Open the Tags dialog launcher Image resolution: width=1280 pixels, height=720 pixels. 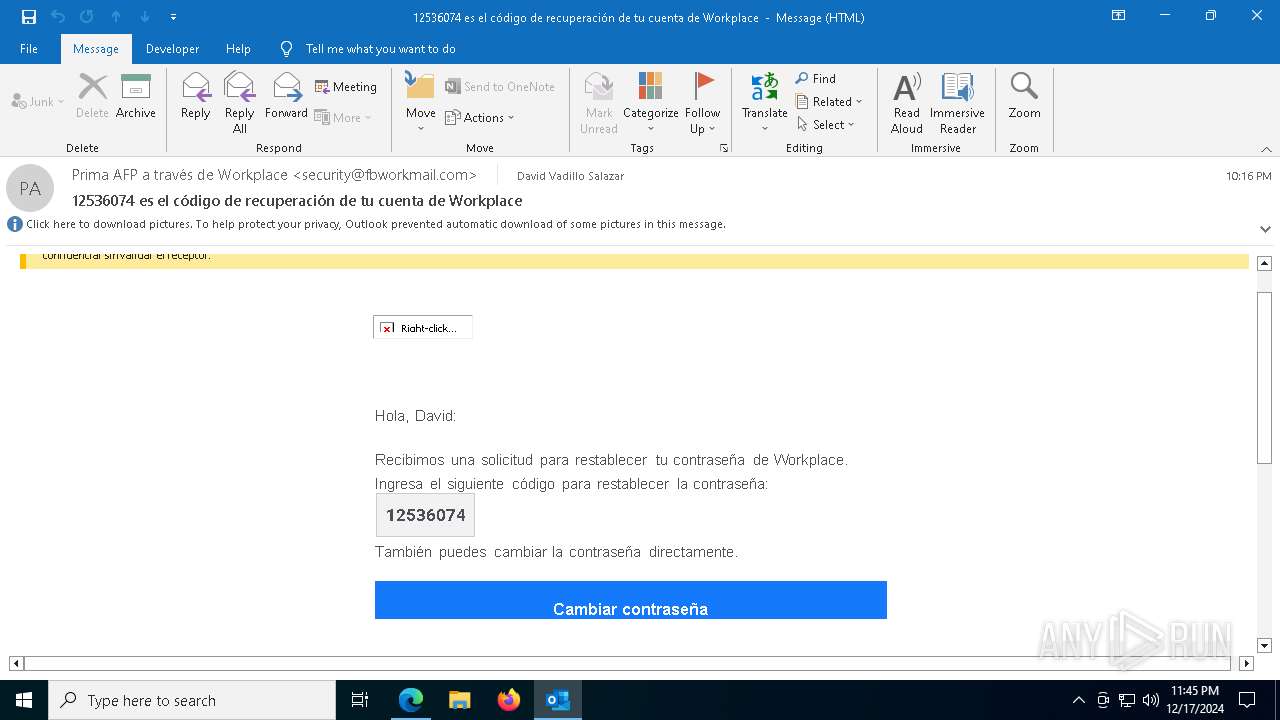tap(723, 148)
